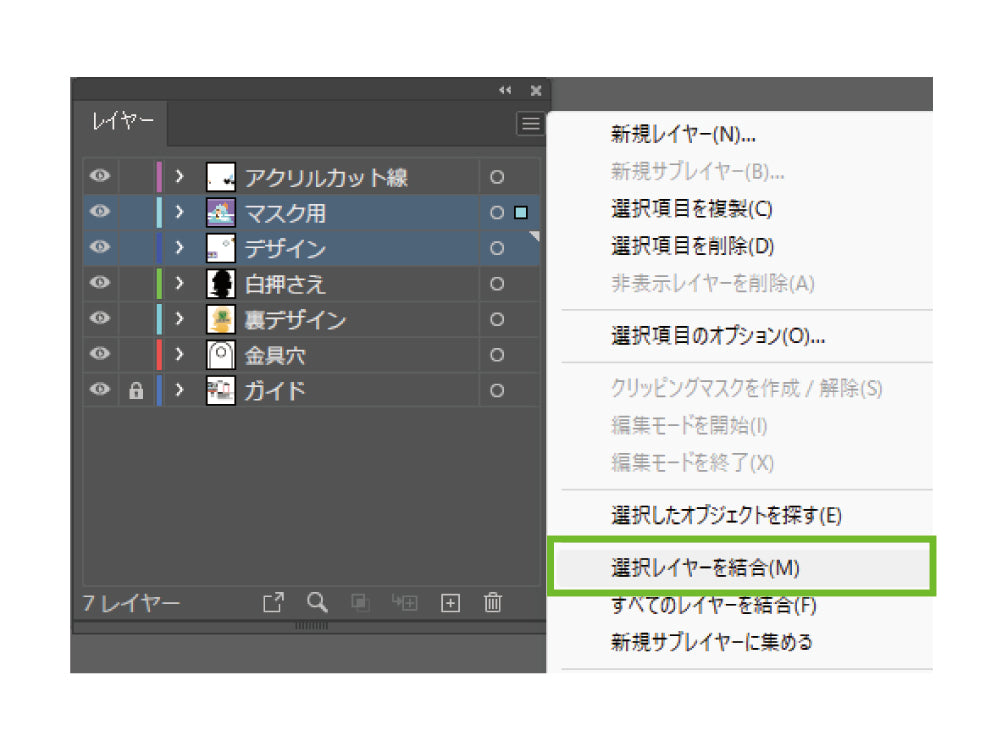Click the target circle of 裏デザイン layer

click(x=497, y=319)
